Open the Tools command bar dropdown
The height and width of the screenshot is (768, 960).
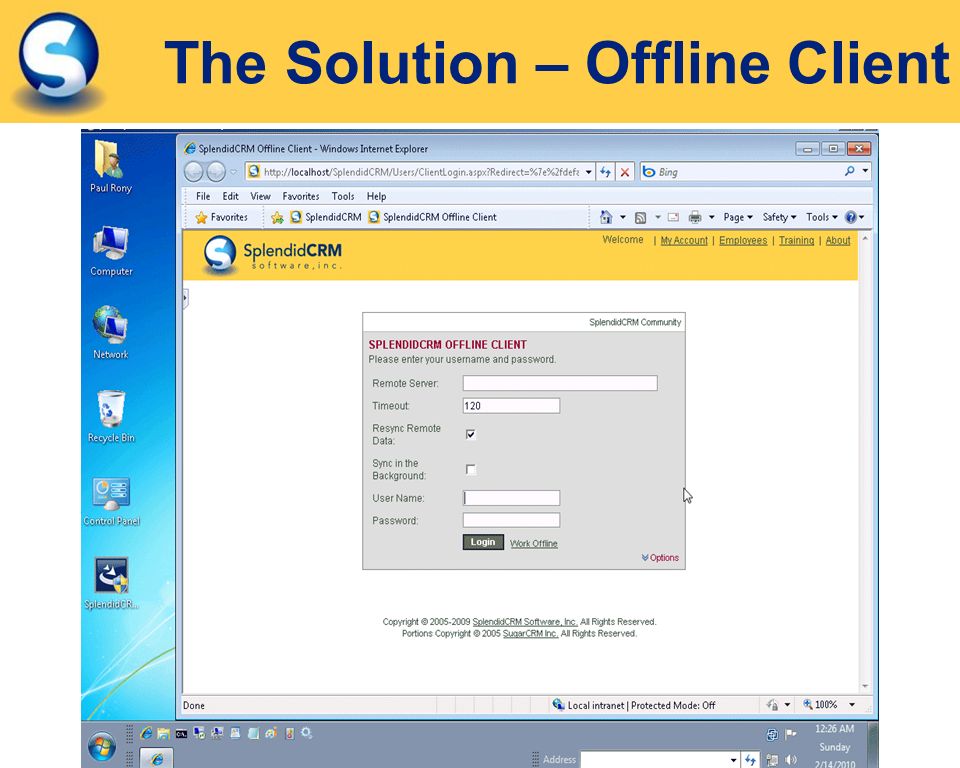point(822,217)
